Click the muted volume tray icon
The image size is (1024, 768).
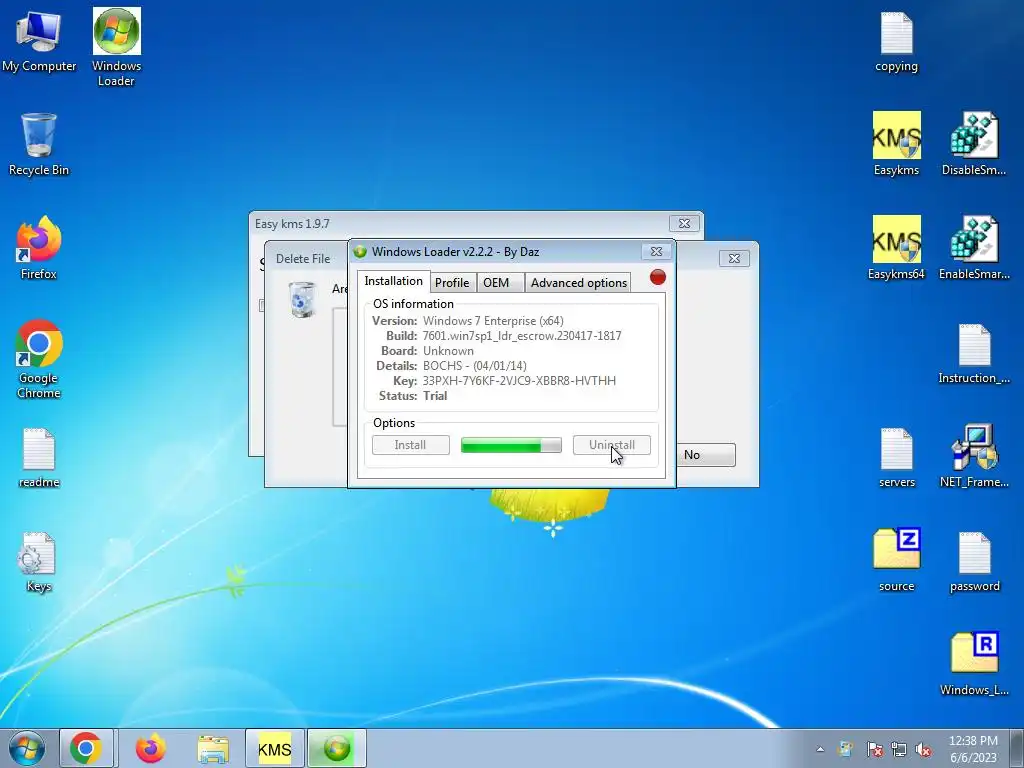pos(923,749)
